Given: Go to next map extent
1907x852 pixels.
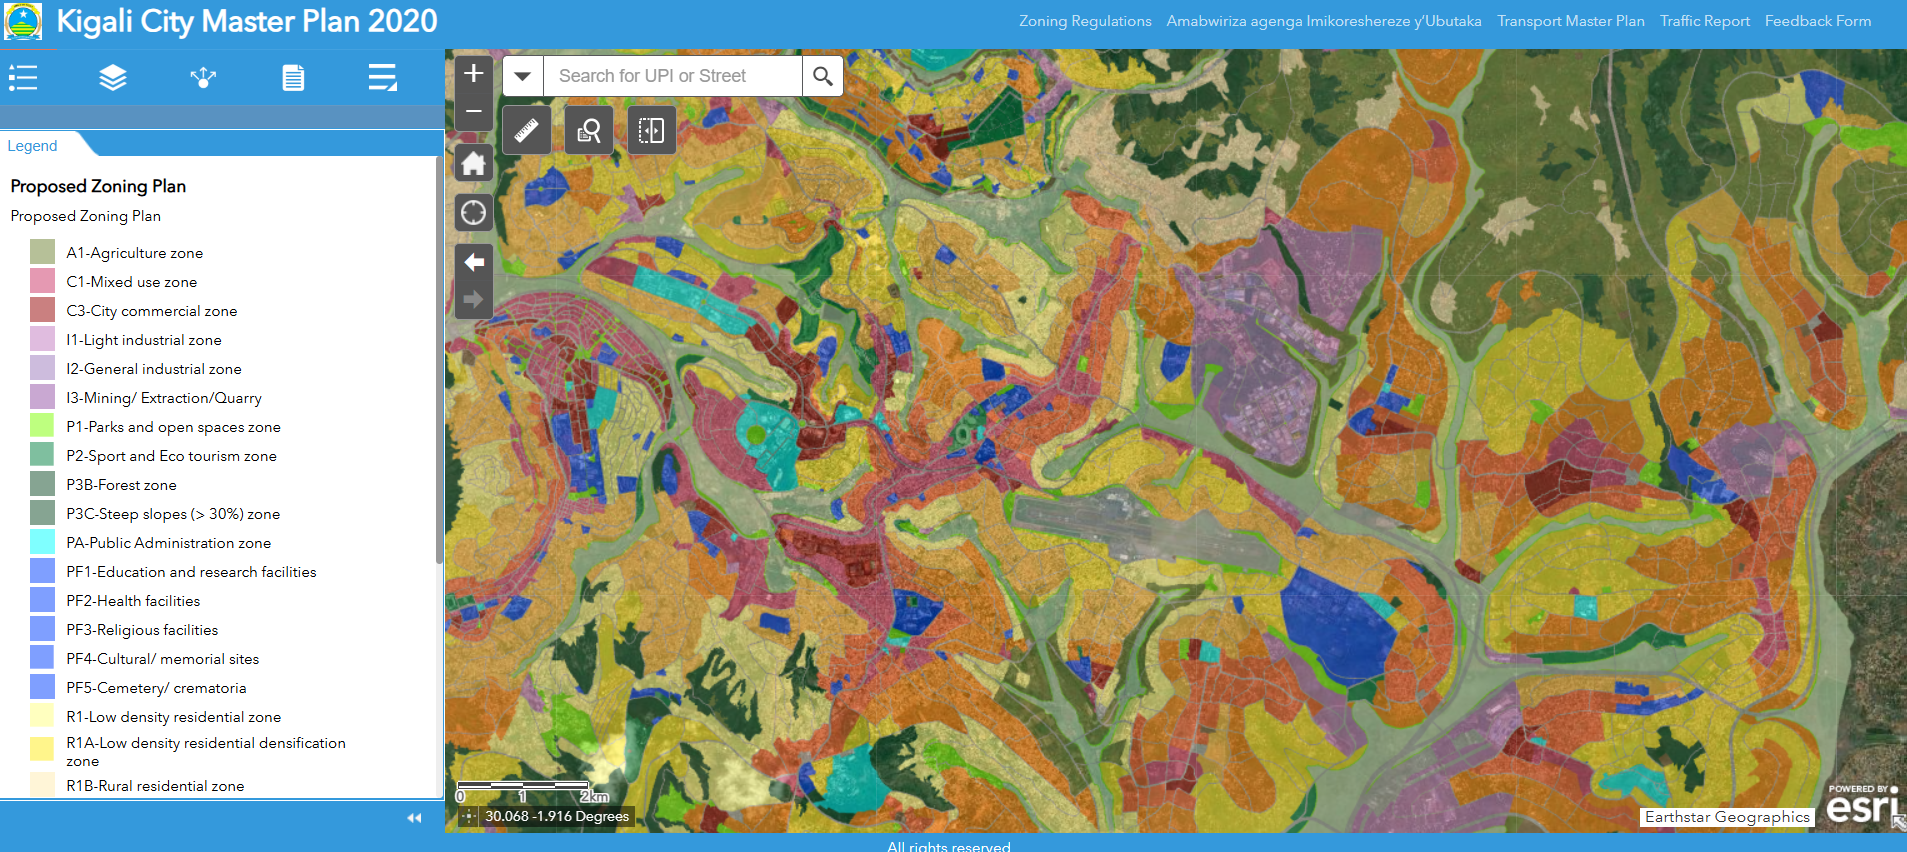Looking at the screenshot, I should pos(474,299).
